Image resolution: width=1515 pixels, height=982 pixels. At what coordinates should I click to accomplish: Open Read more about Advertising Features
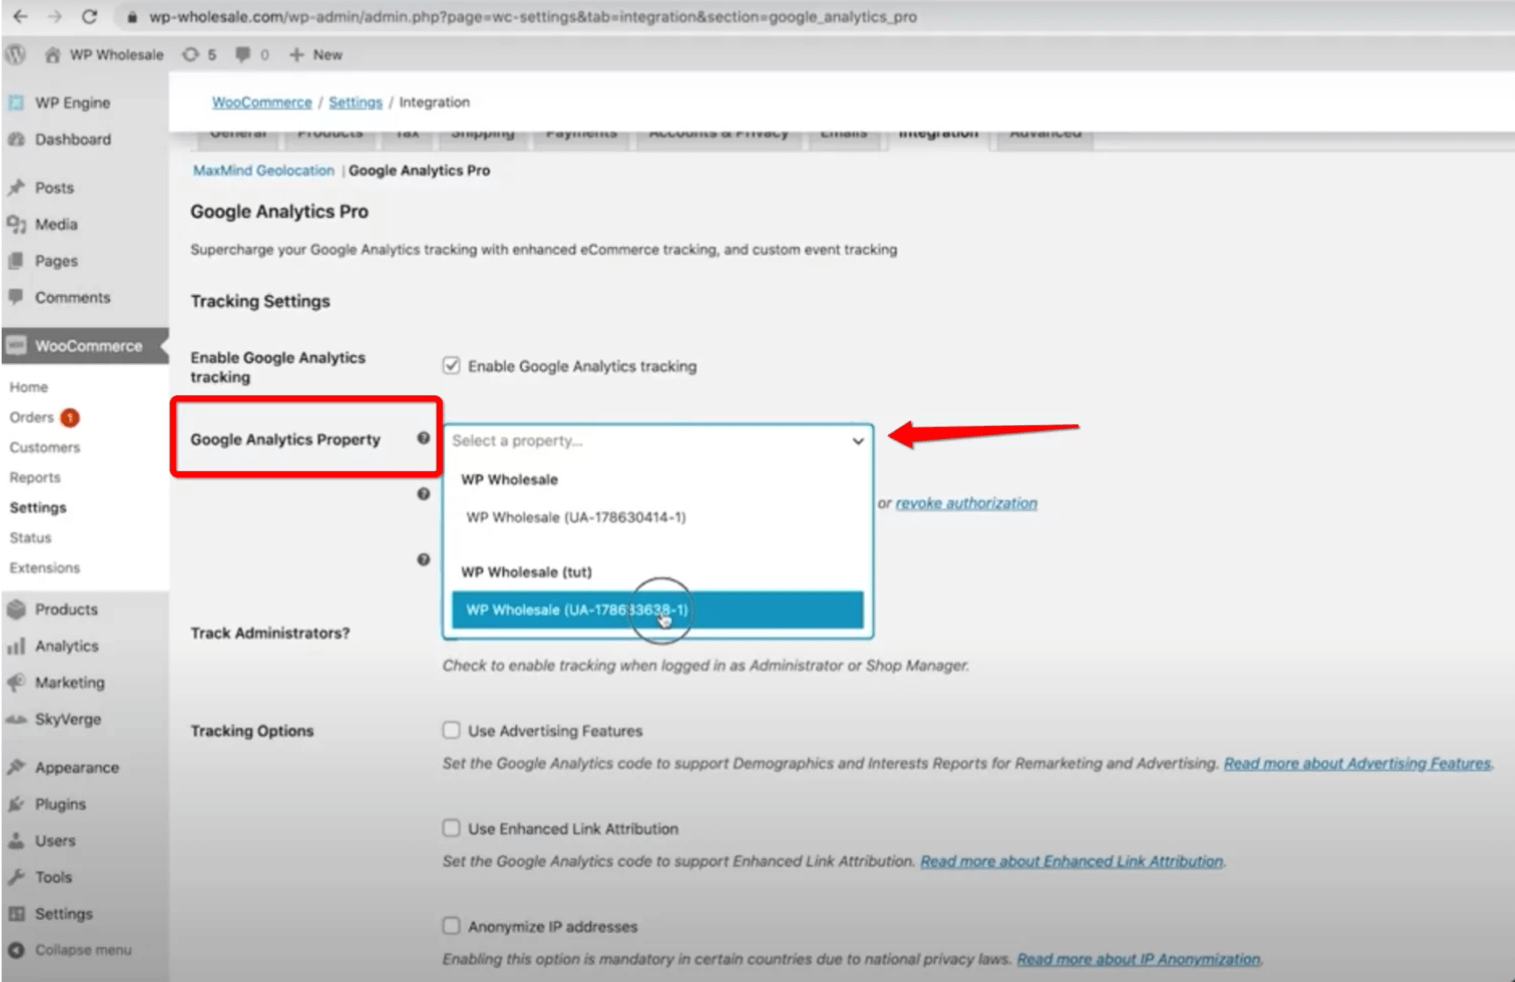tap(1357, 763)
